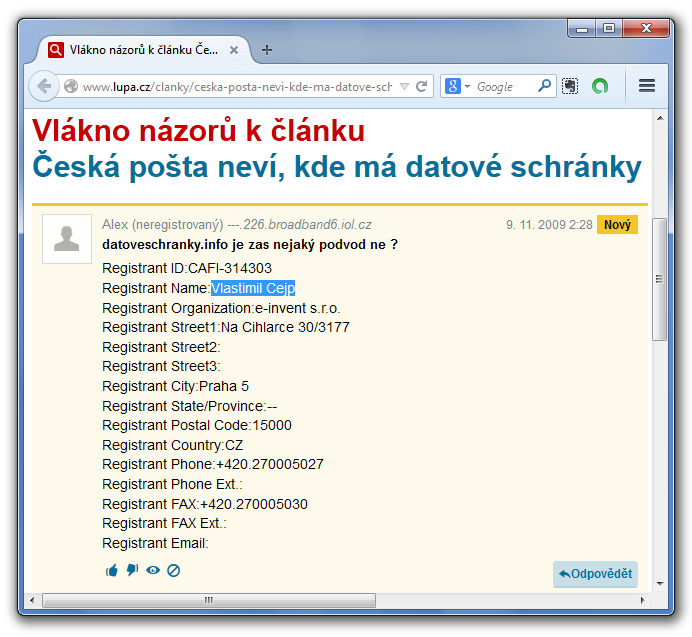Click the comment title datoveschranky.info
Image resolution: width=692 pixels, height=637 pixels.
(x=249, y=245)
